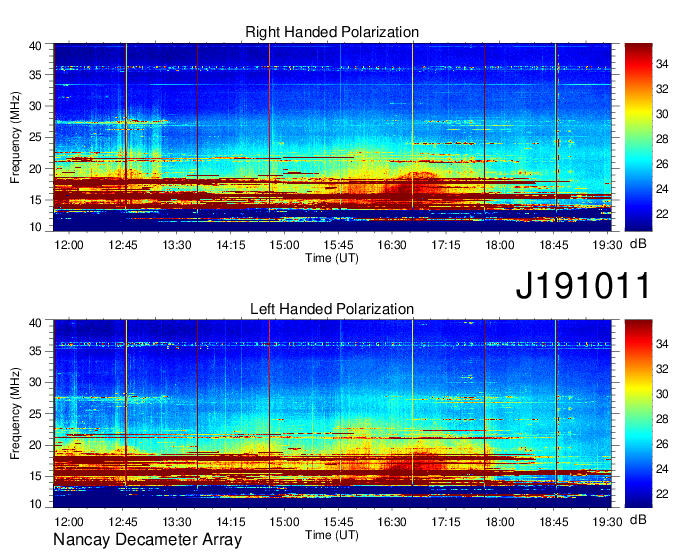Screen dimensions: 680x552
Task: Click the 25 MHz tick of Right Handed plot
Action: (35, 138)
